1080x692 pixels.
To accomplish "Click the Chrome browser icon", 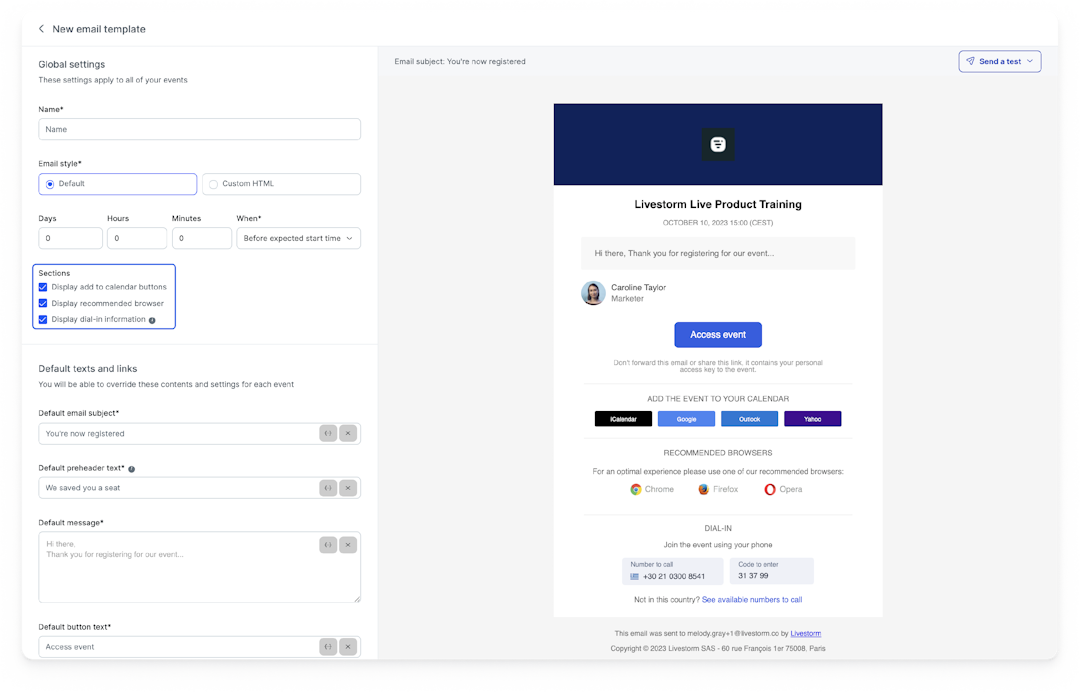I will pos(636,490).
